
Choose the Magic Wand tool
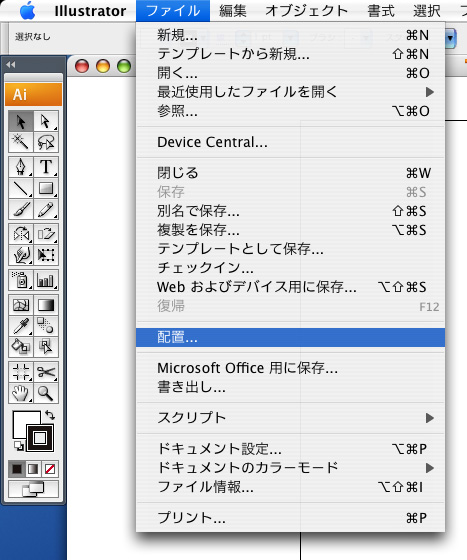click(21, 142)
